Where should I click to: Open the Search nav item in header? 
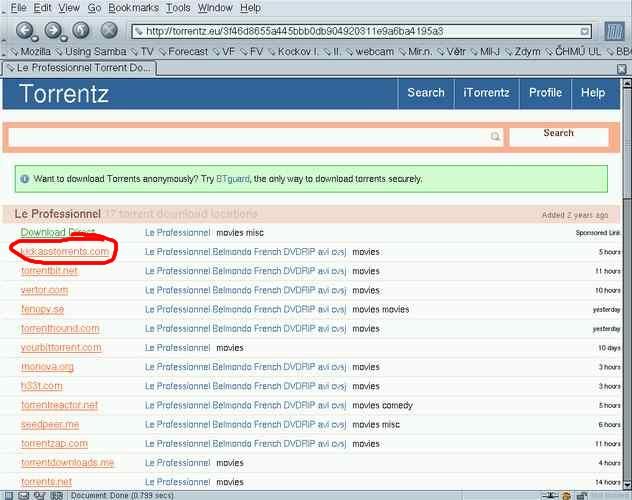pyautogui.click(x=426, y=93)
